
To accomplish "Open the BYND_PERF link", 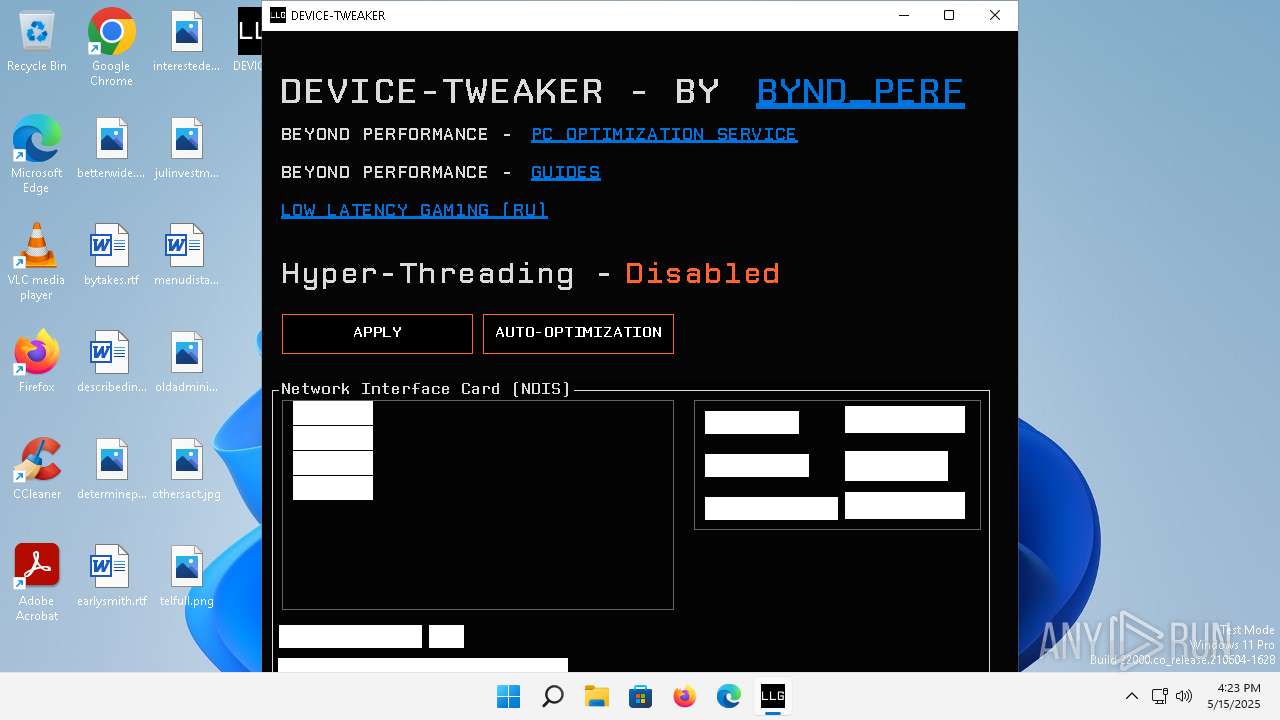I will coord(860,92).
